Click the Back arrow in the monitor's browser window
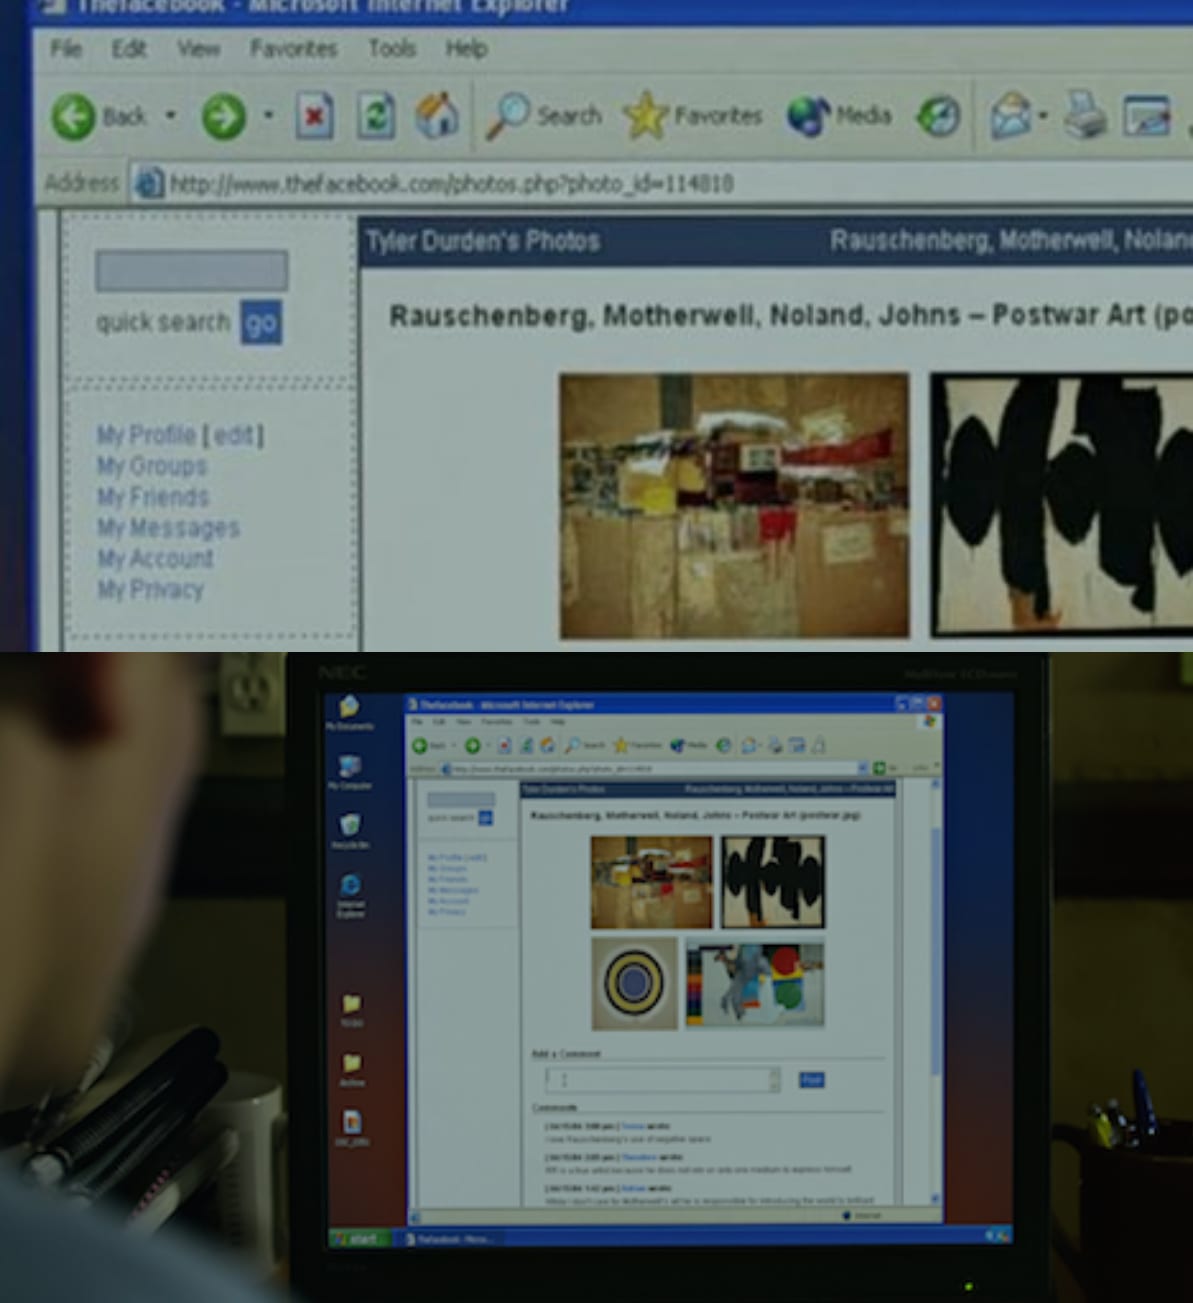Viewport: 1193px width, 1303px height. pyautogui.click(x=420, y=746)
